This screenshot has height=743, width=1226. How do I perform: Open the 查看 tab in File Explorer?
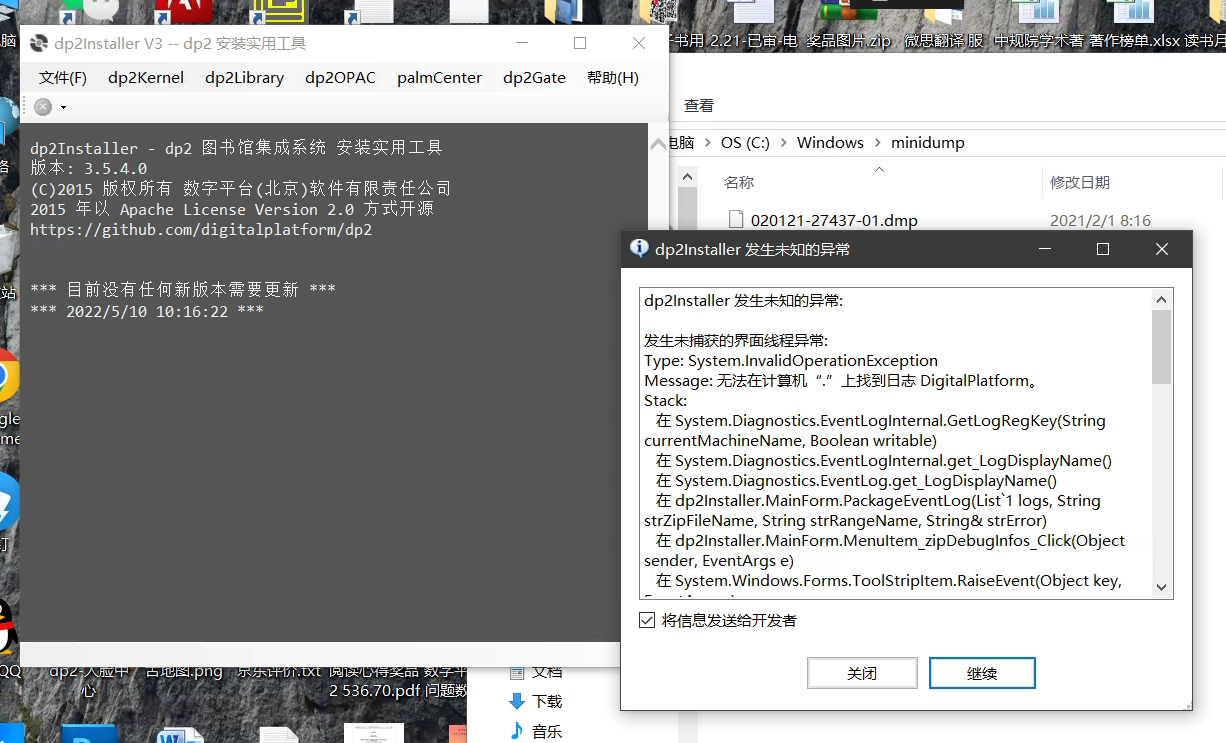point(699,105)
